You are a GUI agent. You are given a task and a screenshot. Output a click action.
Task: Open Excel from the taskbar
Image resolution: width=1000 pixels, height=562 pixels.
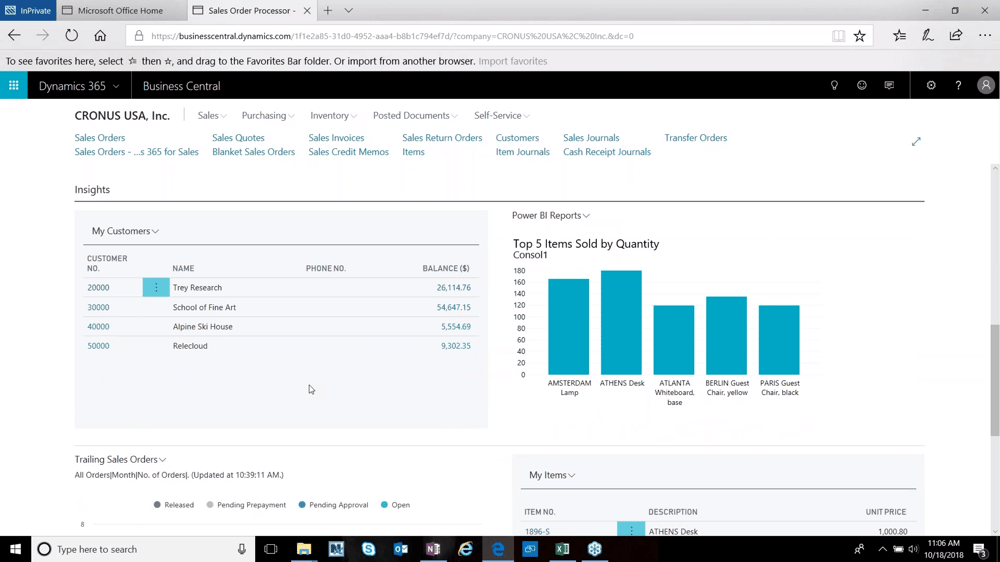pos(562,549)
